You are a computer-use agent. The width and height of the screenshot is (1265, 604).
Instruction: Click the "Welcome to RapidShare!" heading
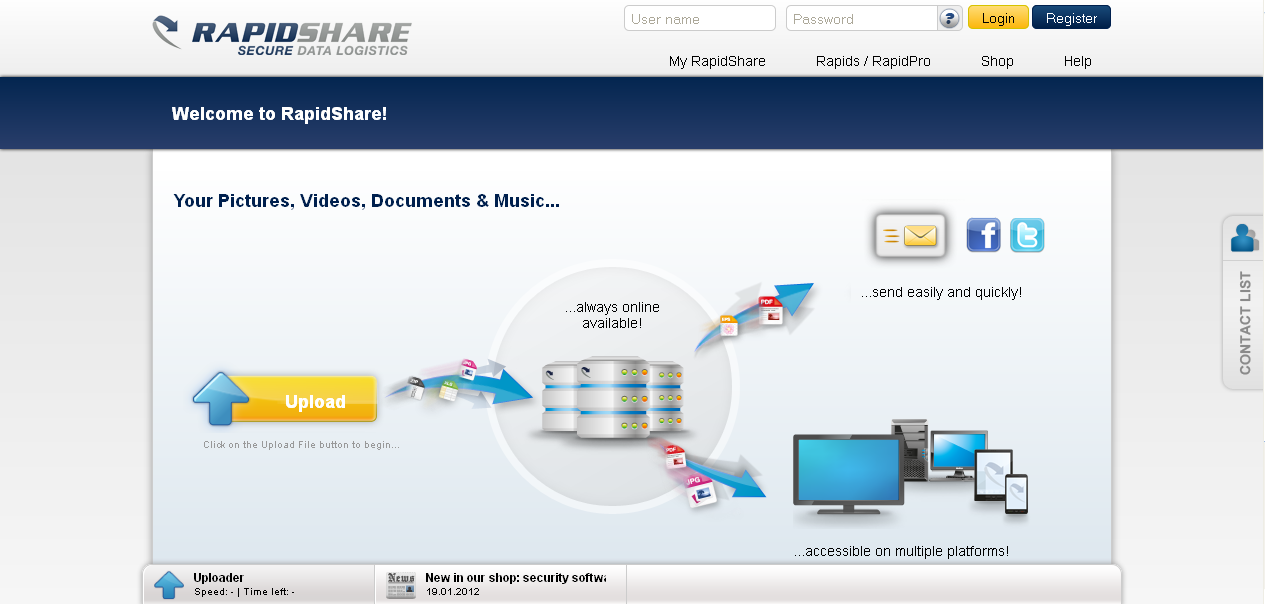pyautogui.click(x=279, y=114)
